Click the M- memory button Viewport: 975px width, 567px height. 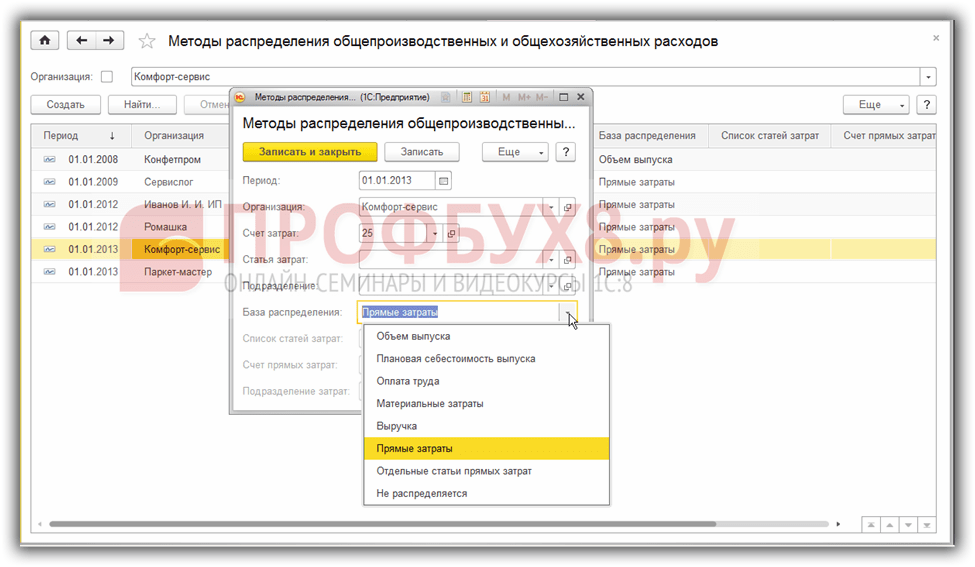(542, 97)
